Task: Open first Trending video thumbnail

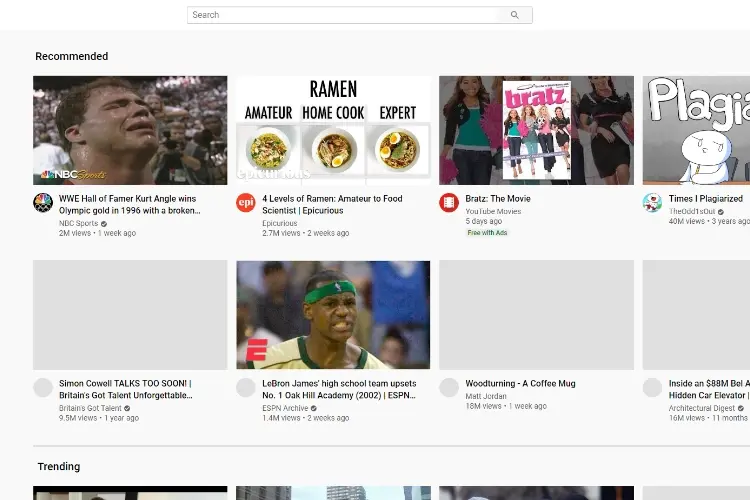Action: [130, 493]
